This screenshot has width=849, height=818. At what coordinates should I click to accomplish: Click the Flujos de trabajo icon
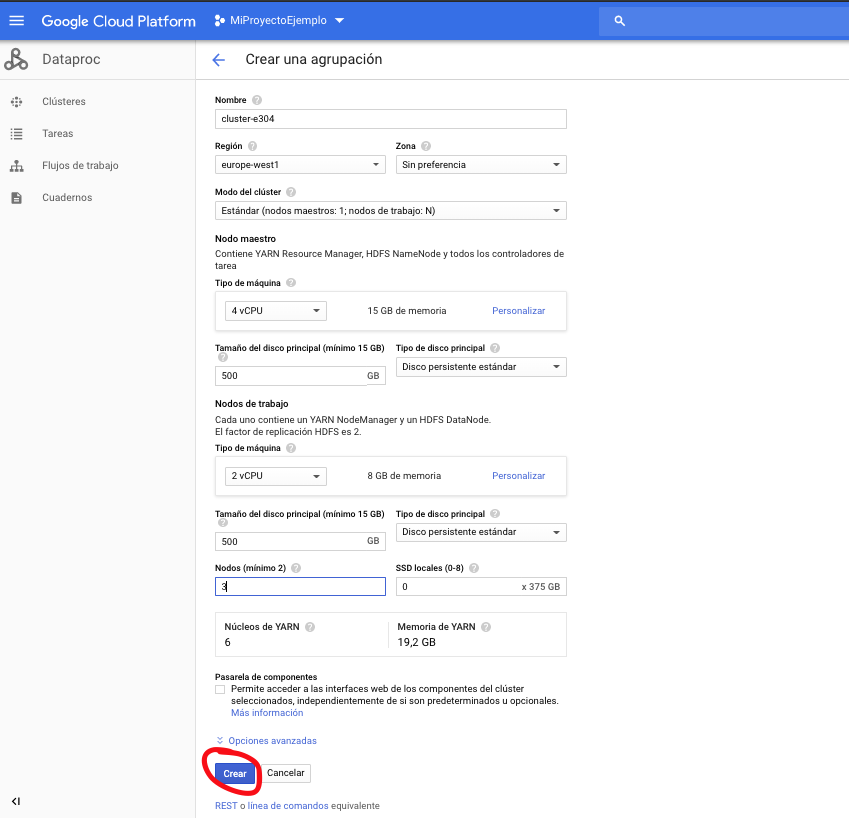point(17,166)
